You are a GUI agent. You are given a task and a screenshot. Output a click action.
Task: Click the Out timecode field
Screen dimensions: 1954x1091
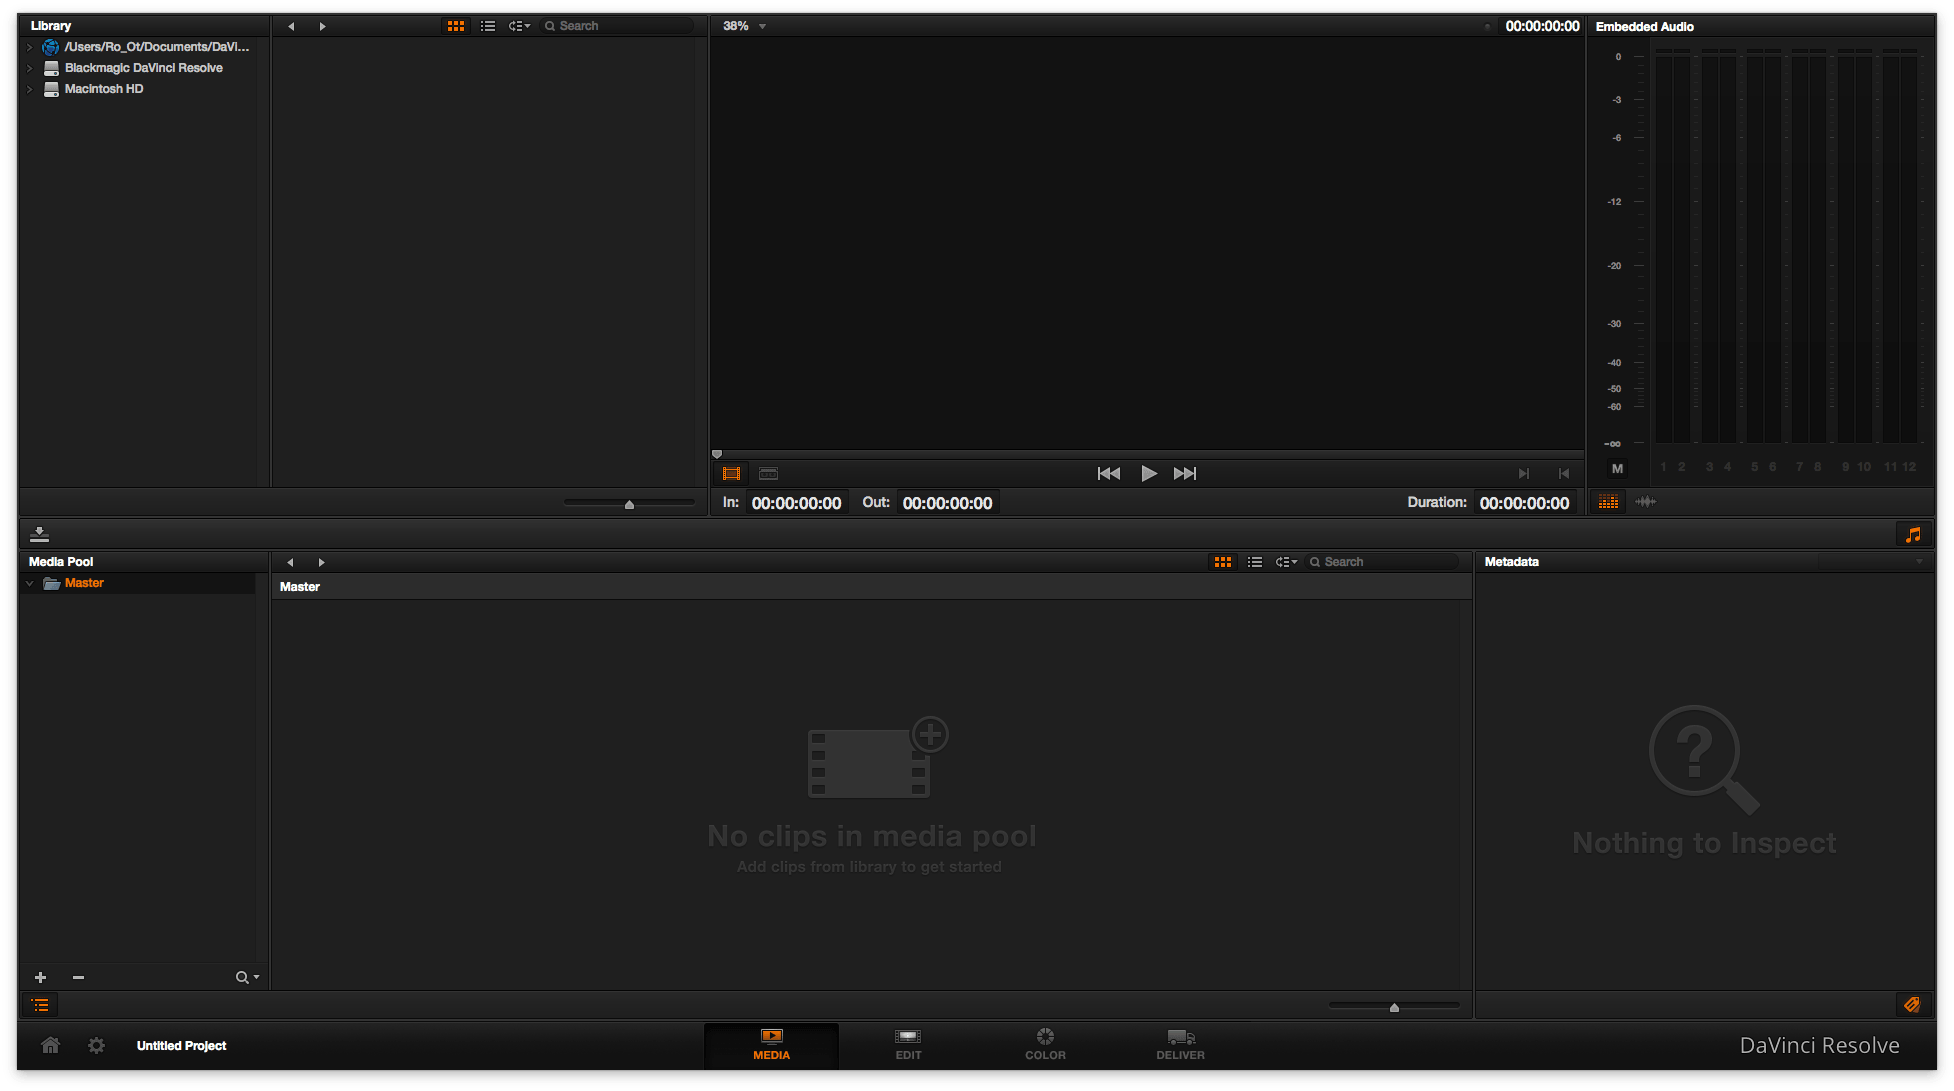(x=947, y=503)
